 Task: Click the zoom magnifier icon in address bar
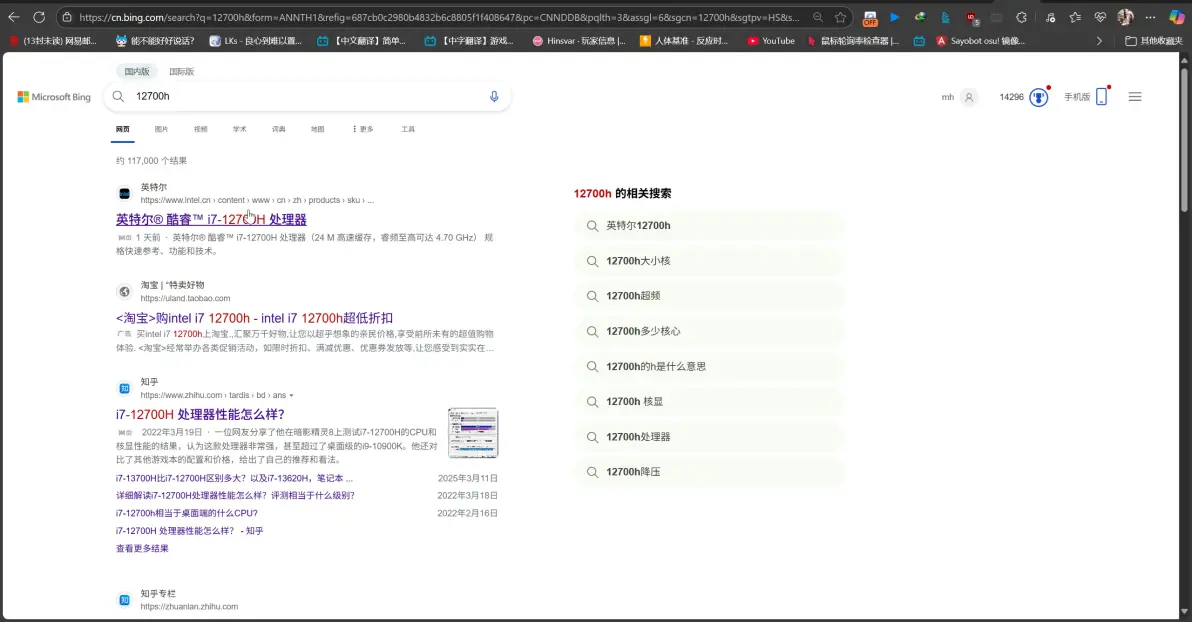pyautogui.click(x=817, y=17)
